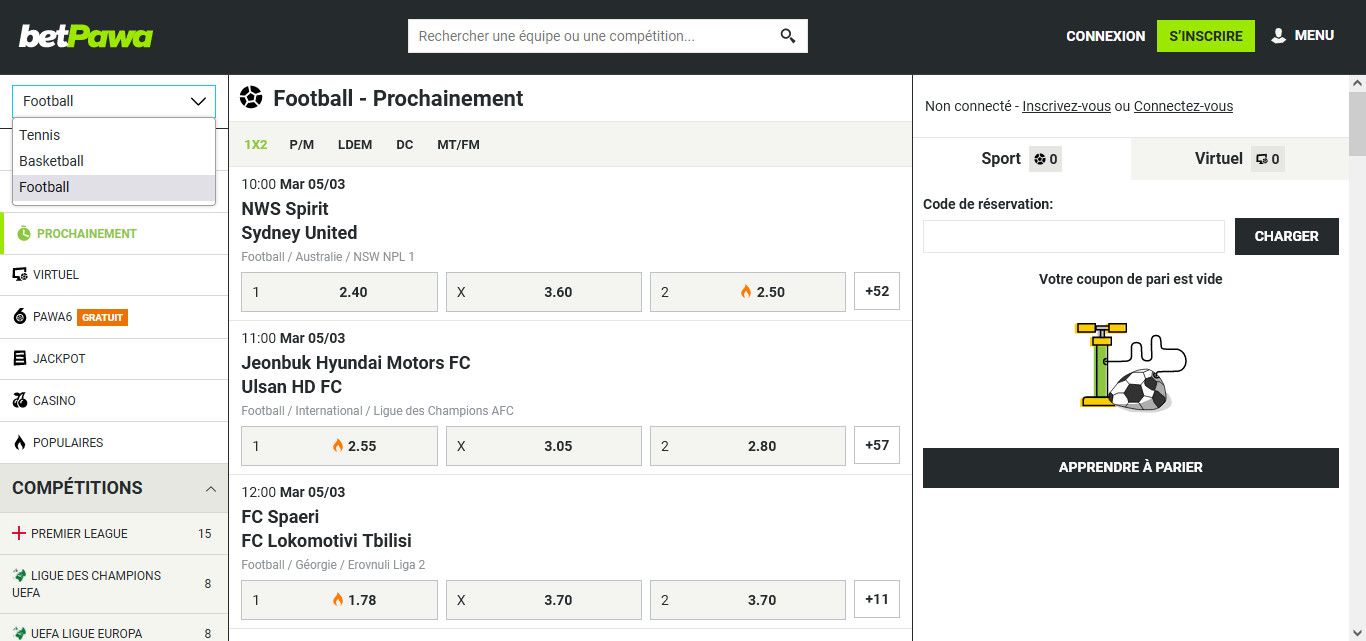Pick draw odds 3.70 for FC Spaeri match
Image resolution: width=1366 pixels, height=641 pixels.
(544, 600)
